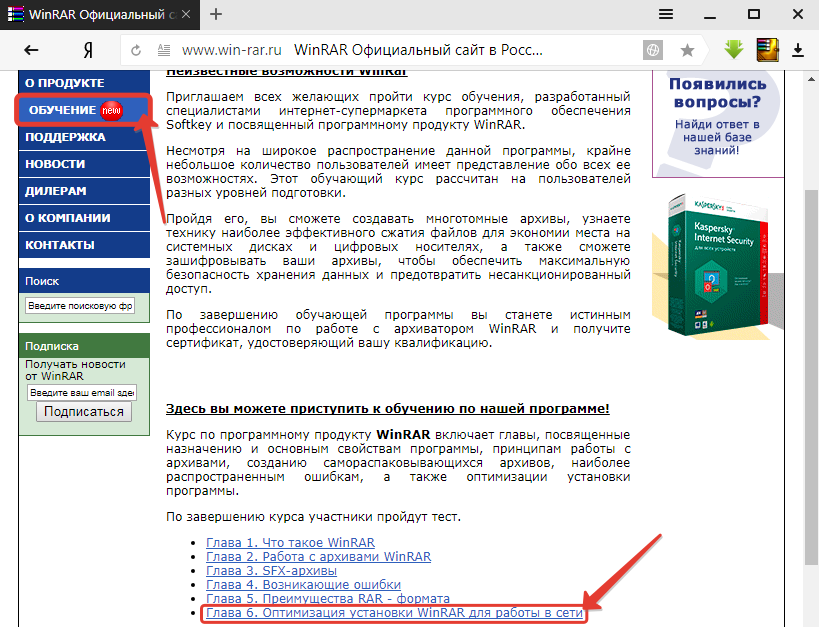Open the browser hamburger menu
The width and height of the screenshot is (819, 627).
[665, 14]
